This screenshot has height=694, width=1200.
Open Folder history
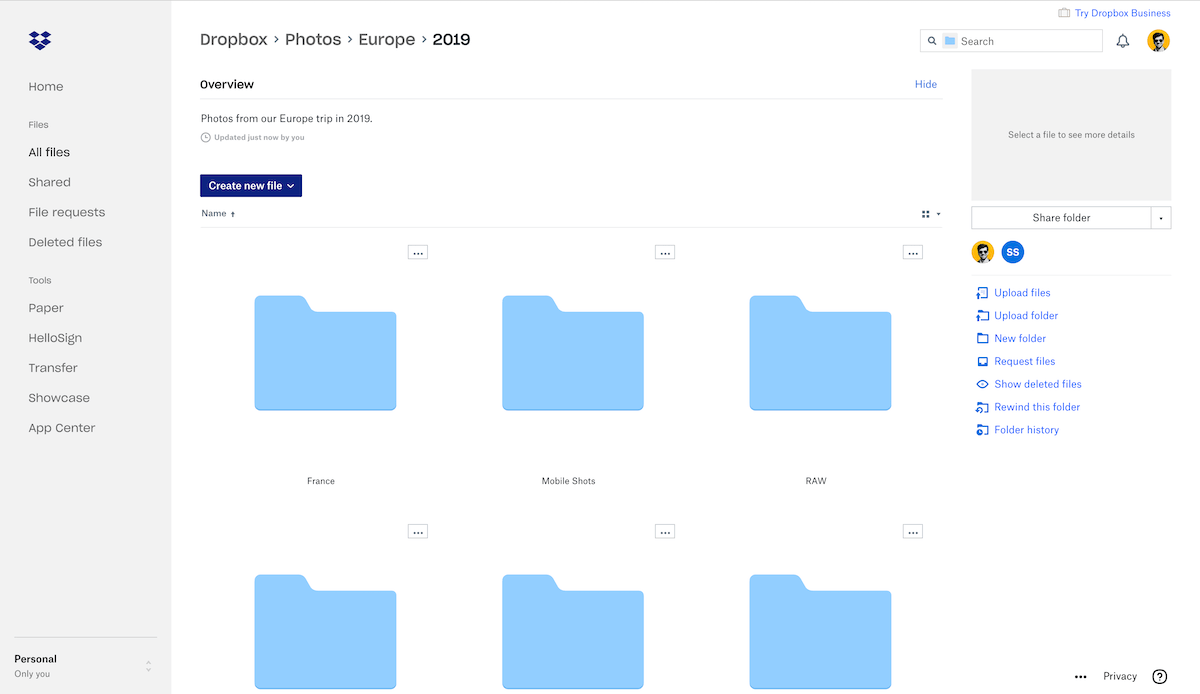coord(1026,429)
